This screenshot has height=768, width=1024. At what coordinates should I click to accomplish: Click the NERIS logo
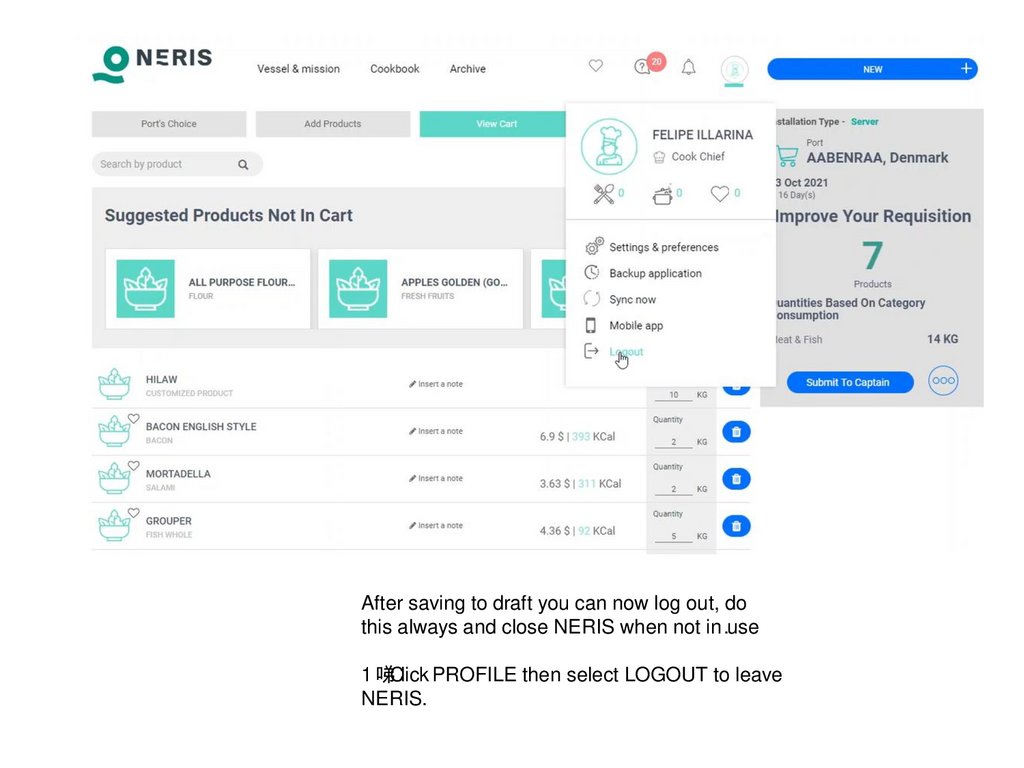[152, 64]
